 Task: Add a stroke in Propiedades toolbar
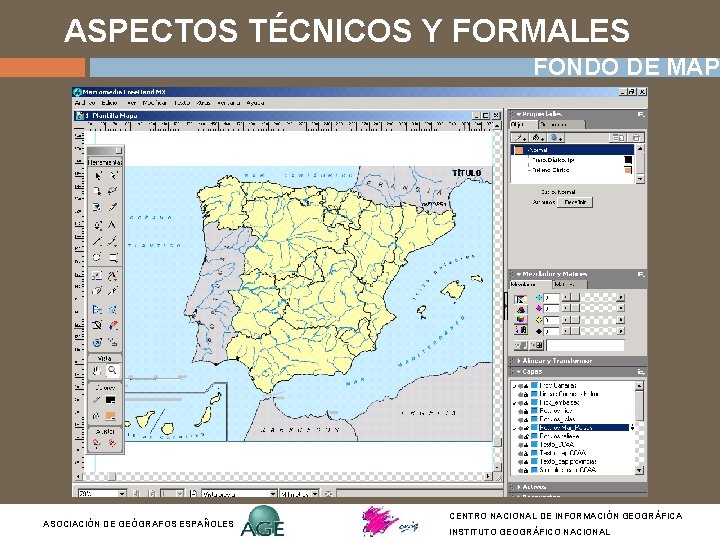pyautogui.click(x=520, y=137)
